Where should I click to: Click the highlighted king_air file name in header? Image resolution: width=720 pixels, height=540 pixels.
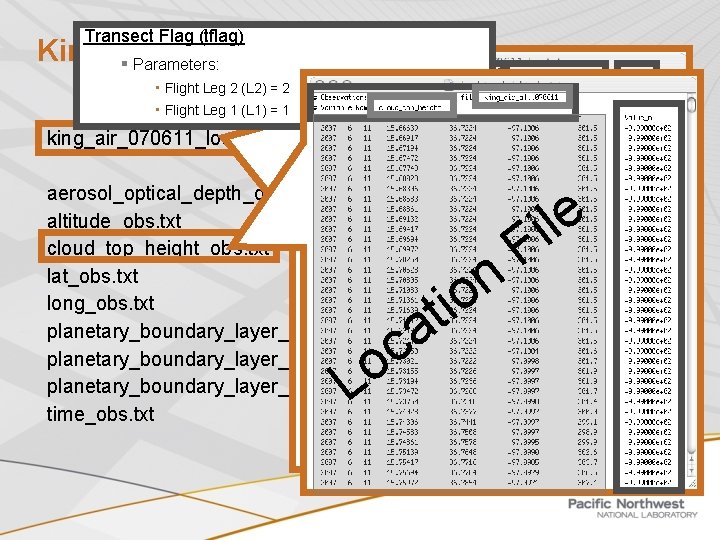click(x=522, y=97)
